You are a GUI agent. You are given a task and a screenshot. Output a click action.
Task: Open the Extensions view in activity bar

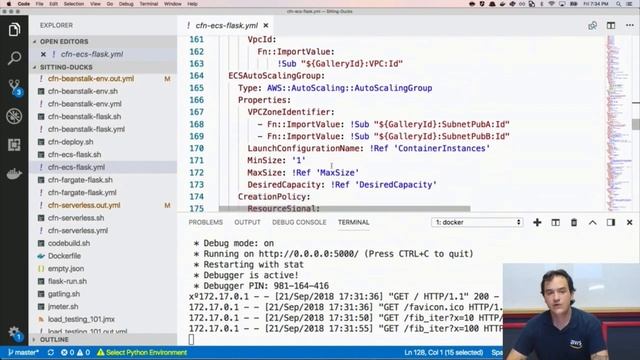tap(14, 145)
